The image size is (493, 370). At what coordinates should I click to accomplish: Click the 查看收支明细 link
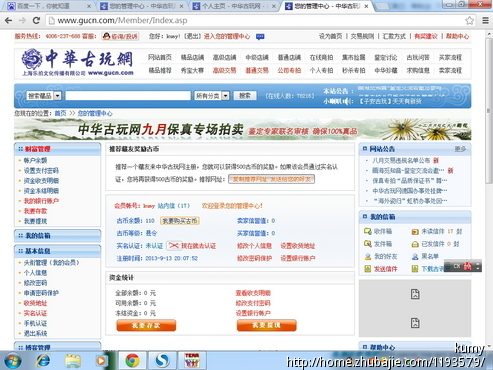tap(253, 293)
